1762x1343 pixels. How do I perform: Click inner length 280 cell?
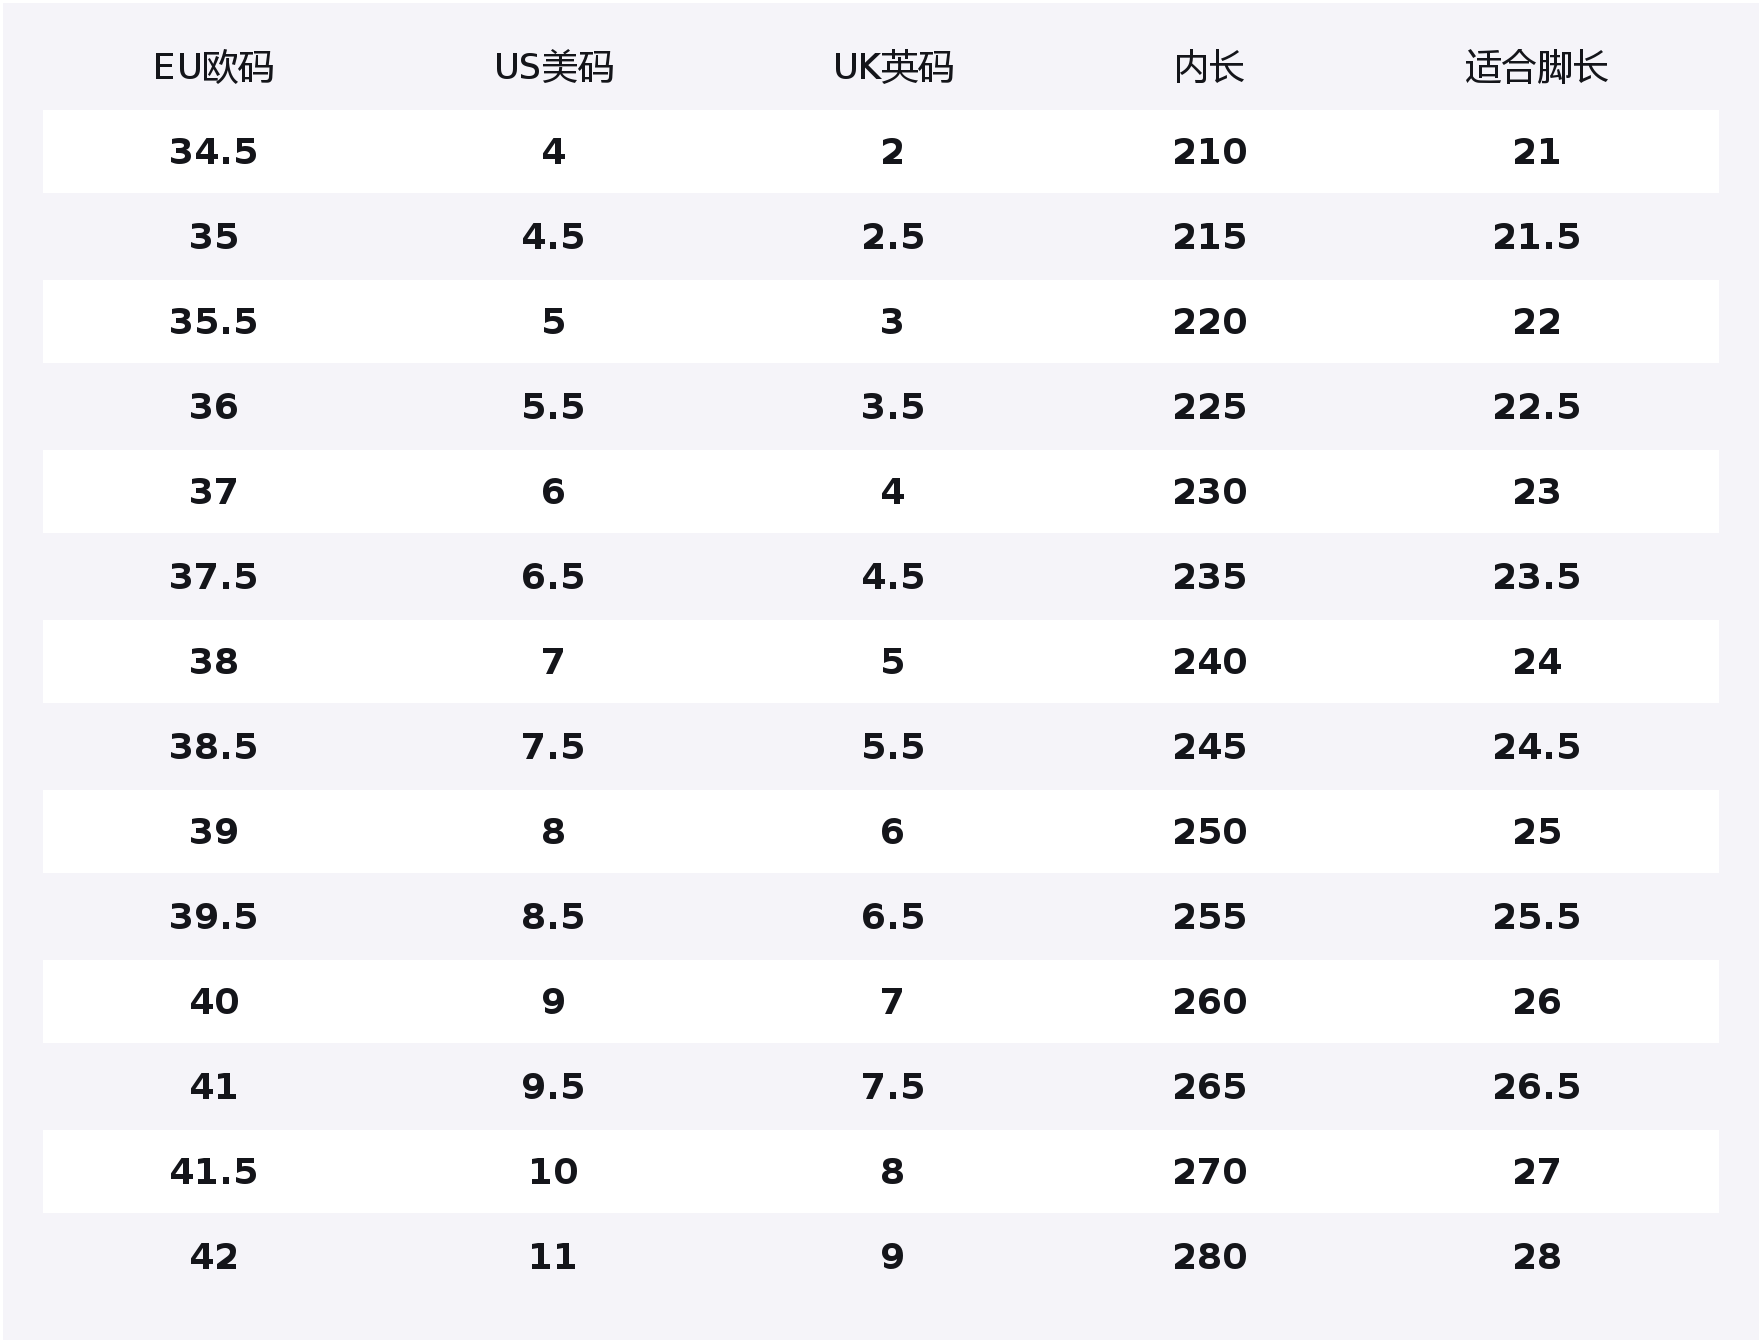1209,1257
